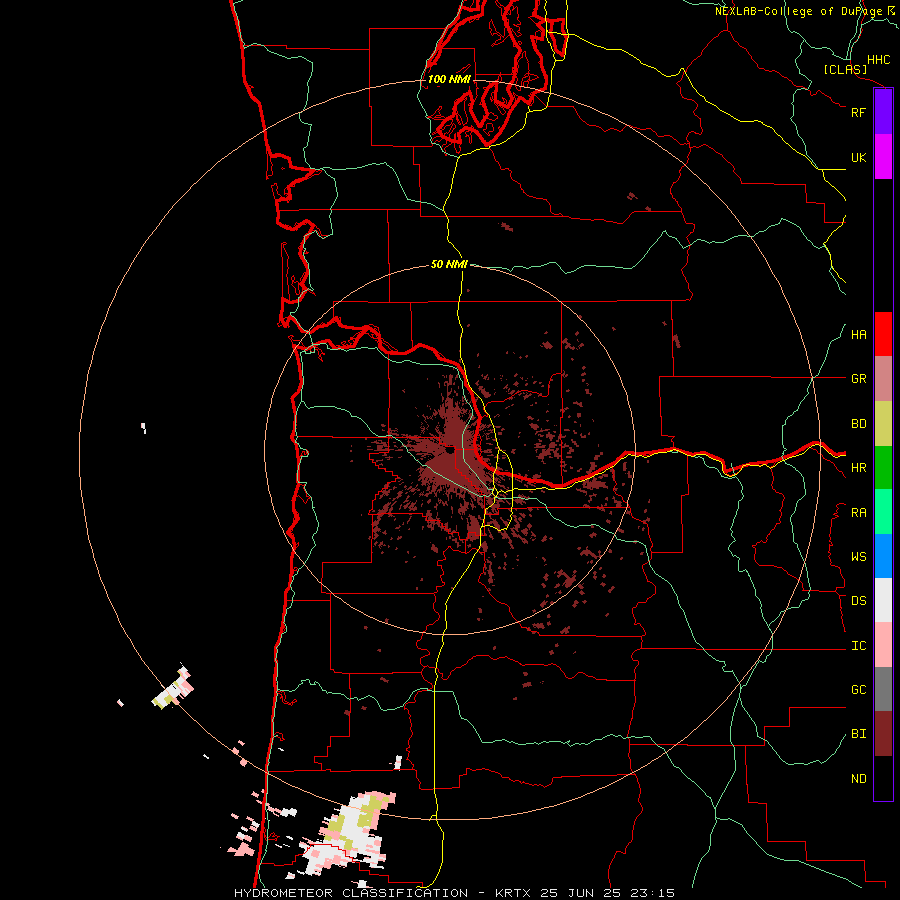Viewport: 900px width, 900px height.
Task: Click the KRTX radar site identifier
Action: click(x=515, y=893)
